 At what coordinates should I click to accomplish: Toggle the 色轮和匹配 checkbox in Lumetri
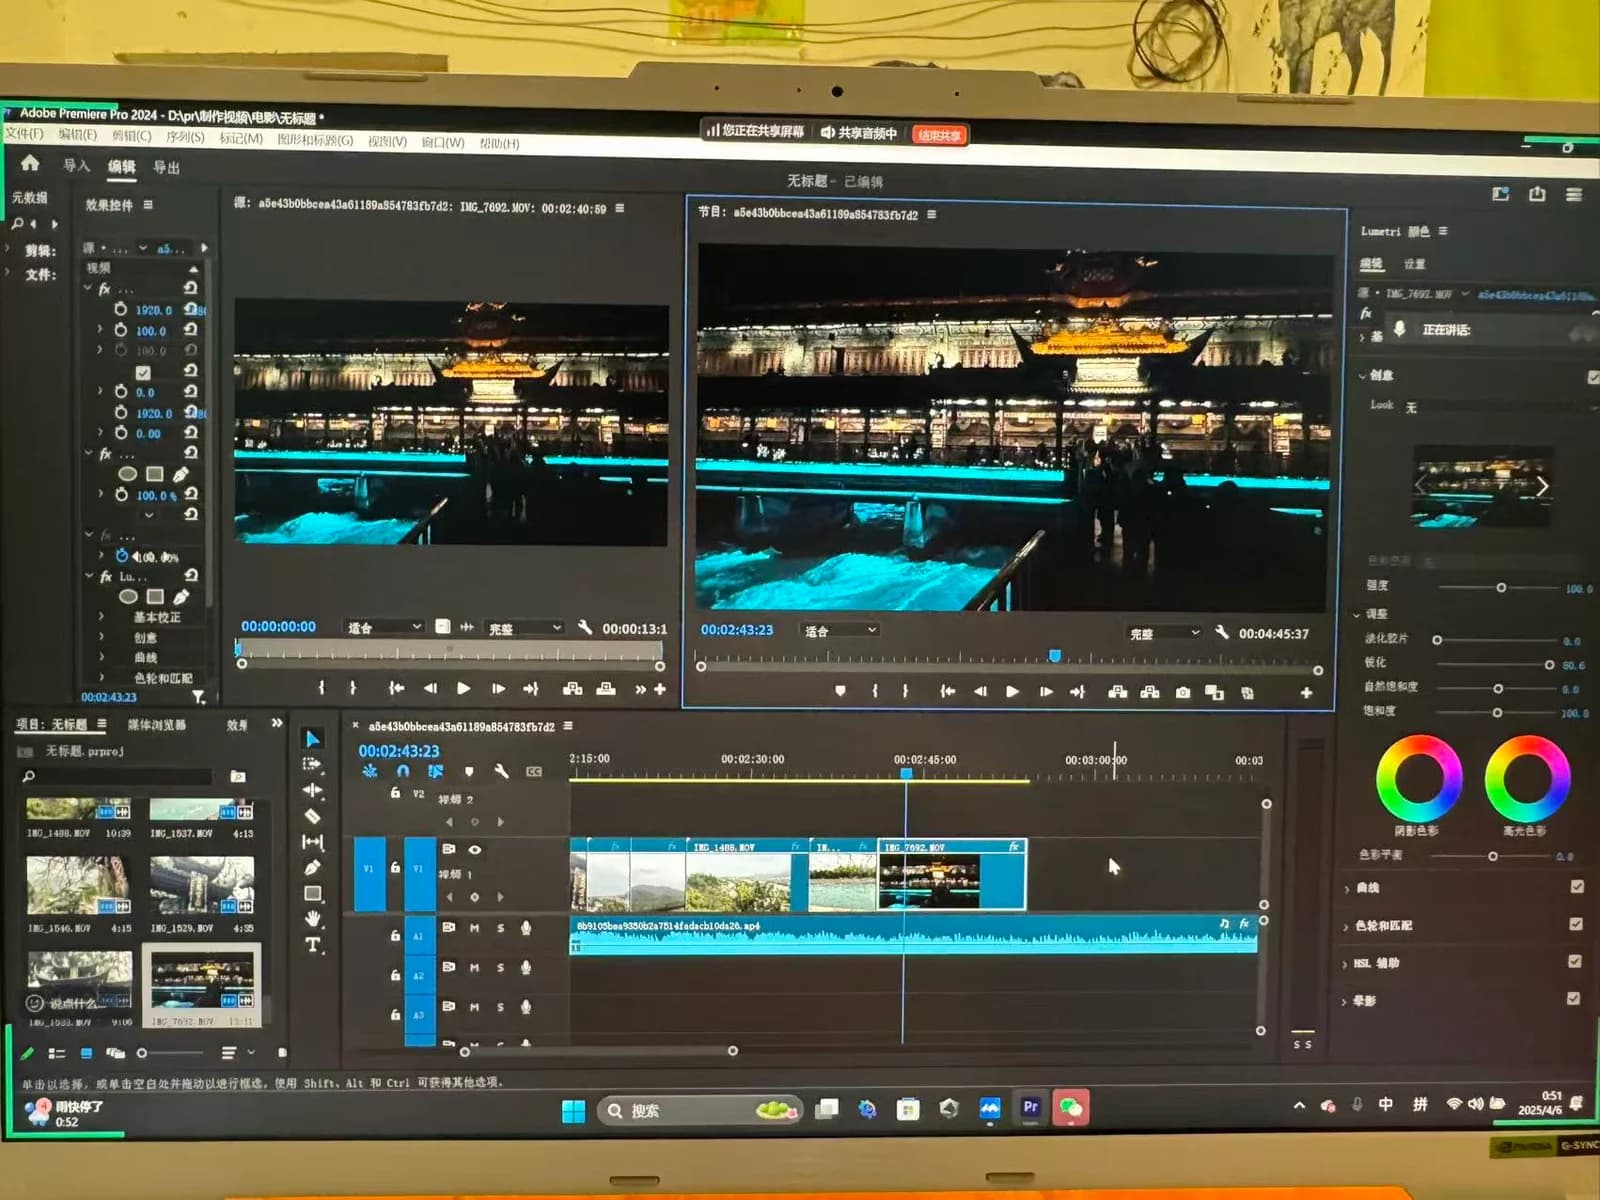click(1576, 924)
